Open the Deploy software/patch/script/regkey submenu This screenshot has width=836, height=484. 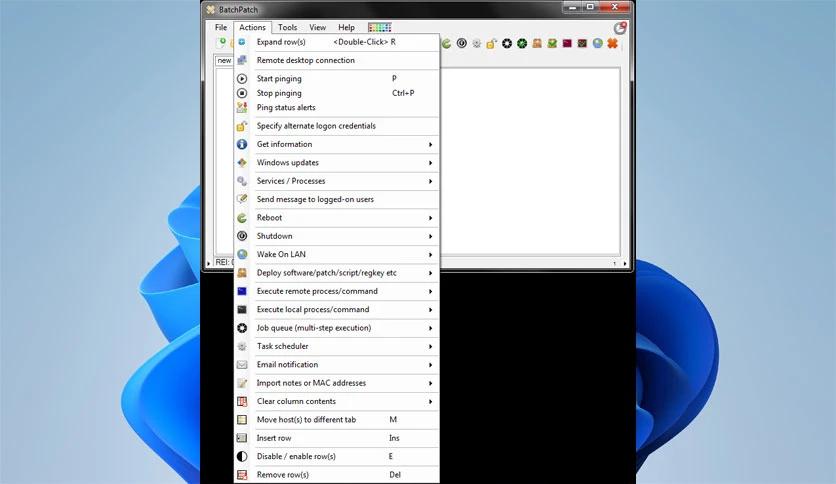pos(337,273)
